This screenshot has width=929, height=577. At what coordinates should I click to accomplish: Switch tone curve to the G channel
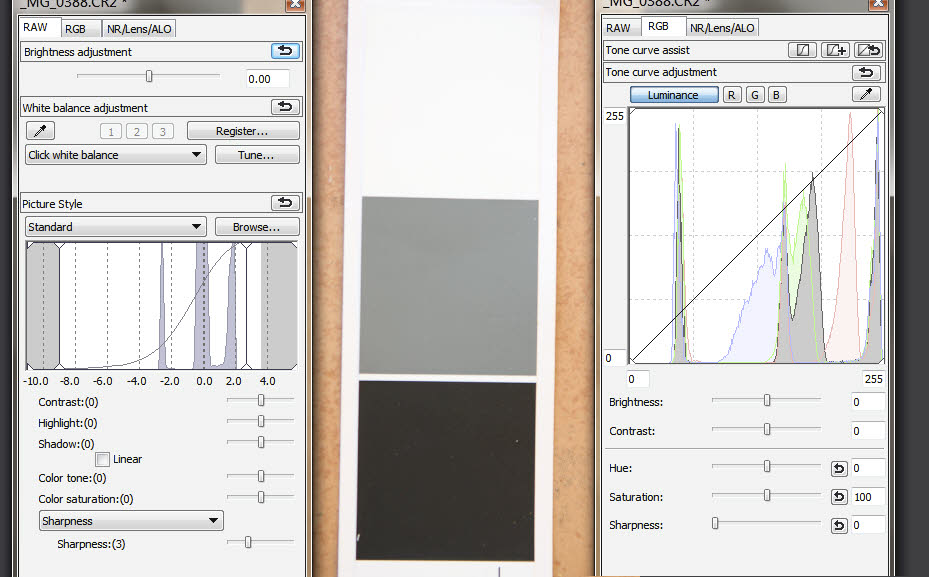(x=755, y=95)
